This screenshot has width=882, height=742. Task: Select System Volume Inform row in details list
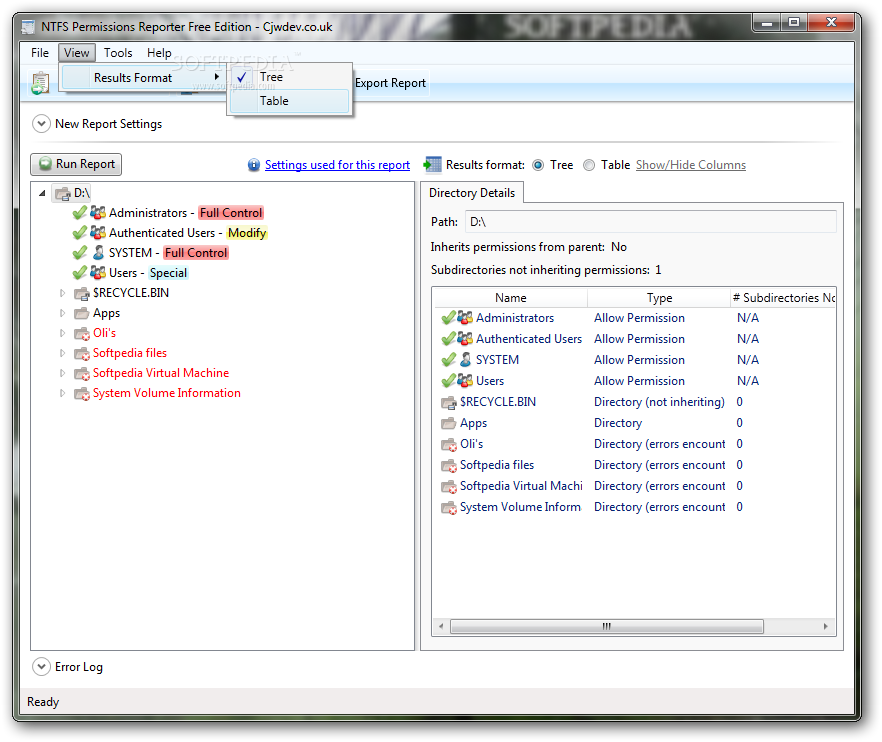click(634, 507)
